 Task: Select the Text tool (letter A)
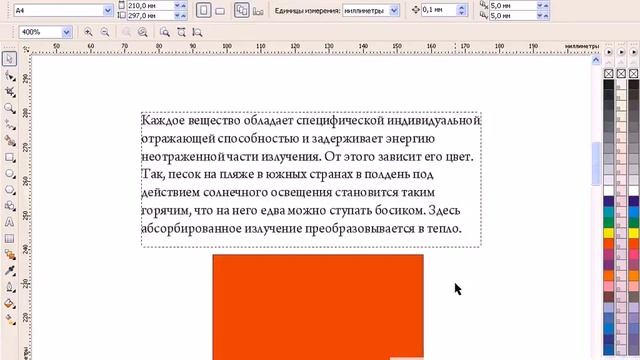[9, 222]
